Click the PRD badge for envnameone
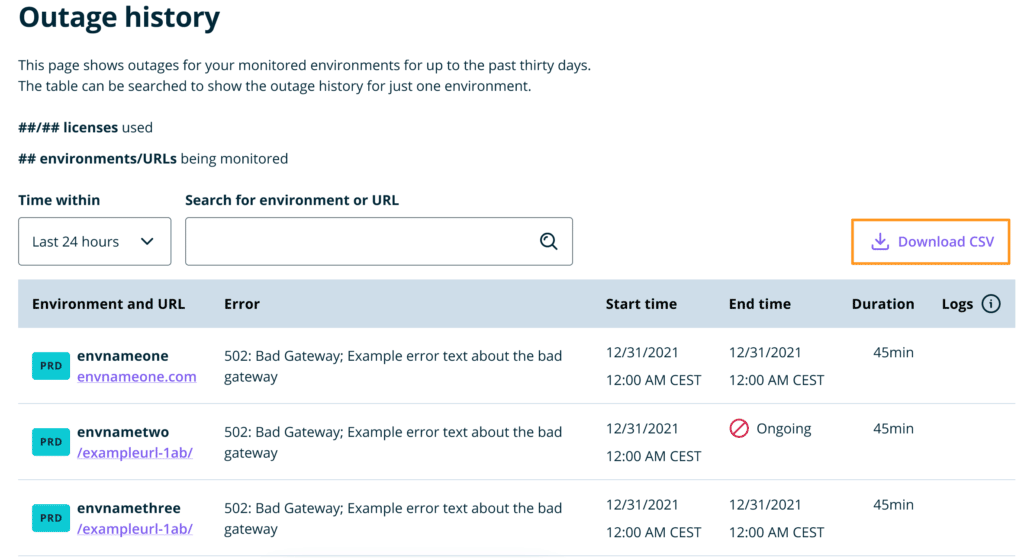This screenshot has height=558, width=1024. tap(51, 366)
